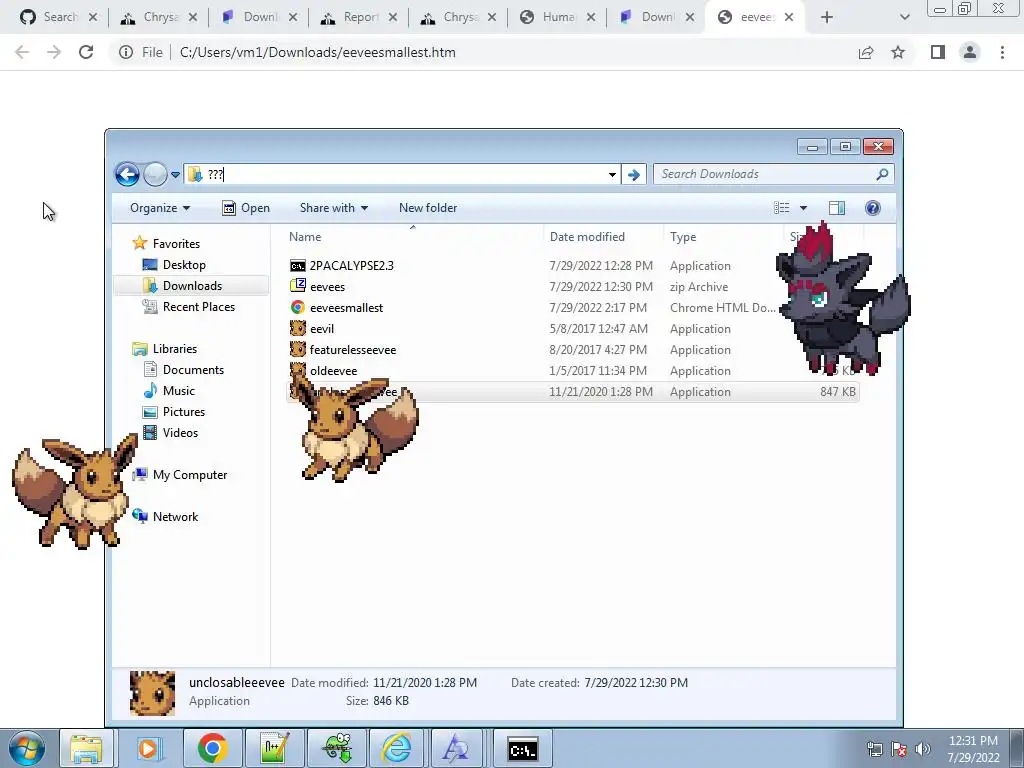Open the Windows Start menu
The image size is (1024, 768).
pyautogui.click(x=27, y=748)
